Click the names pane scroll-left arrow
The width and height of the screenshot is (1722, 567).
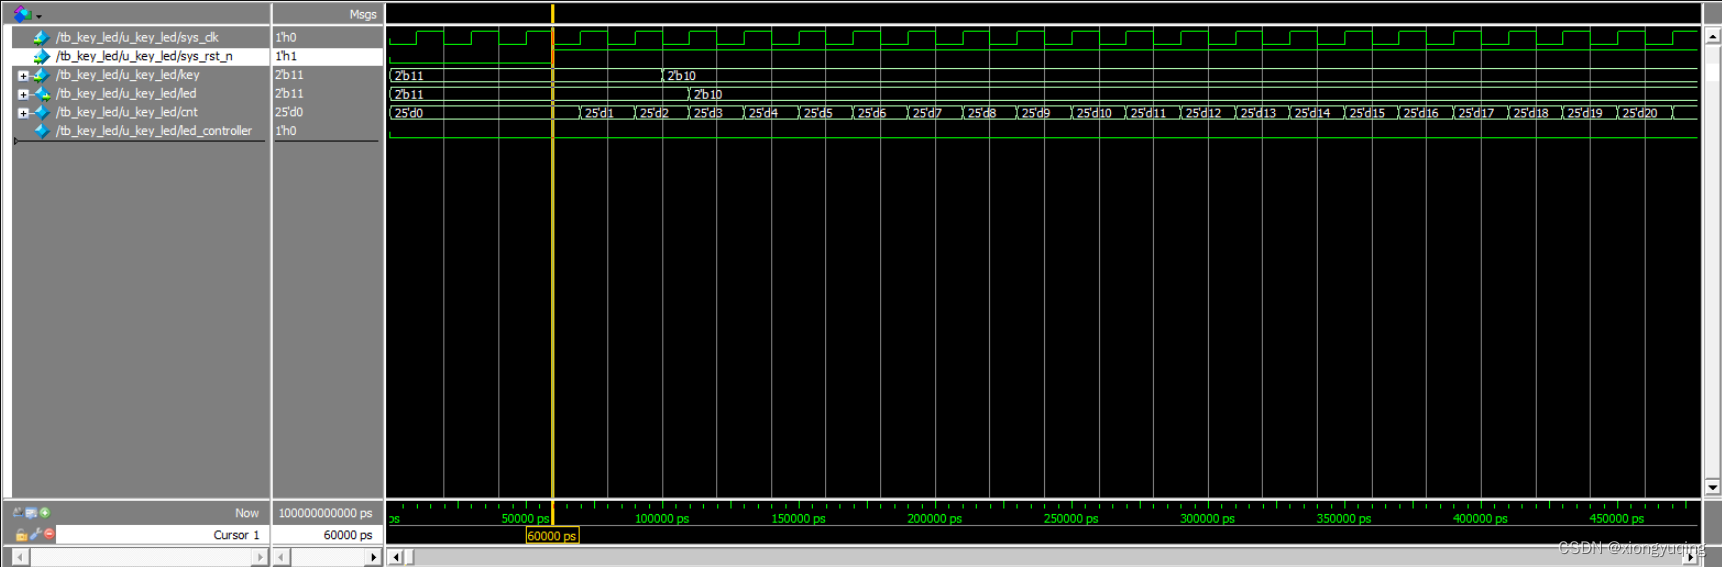(x=20, y=557)
